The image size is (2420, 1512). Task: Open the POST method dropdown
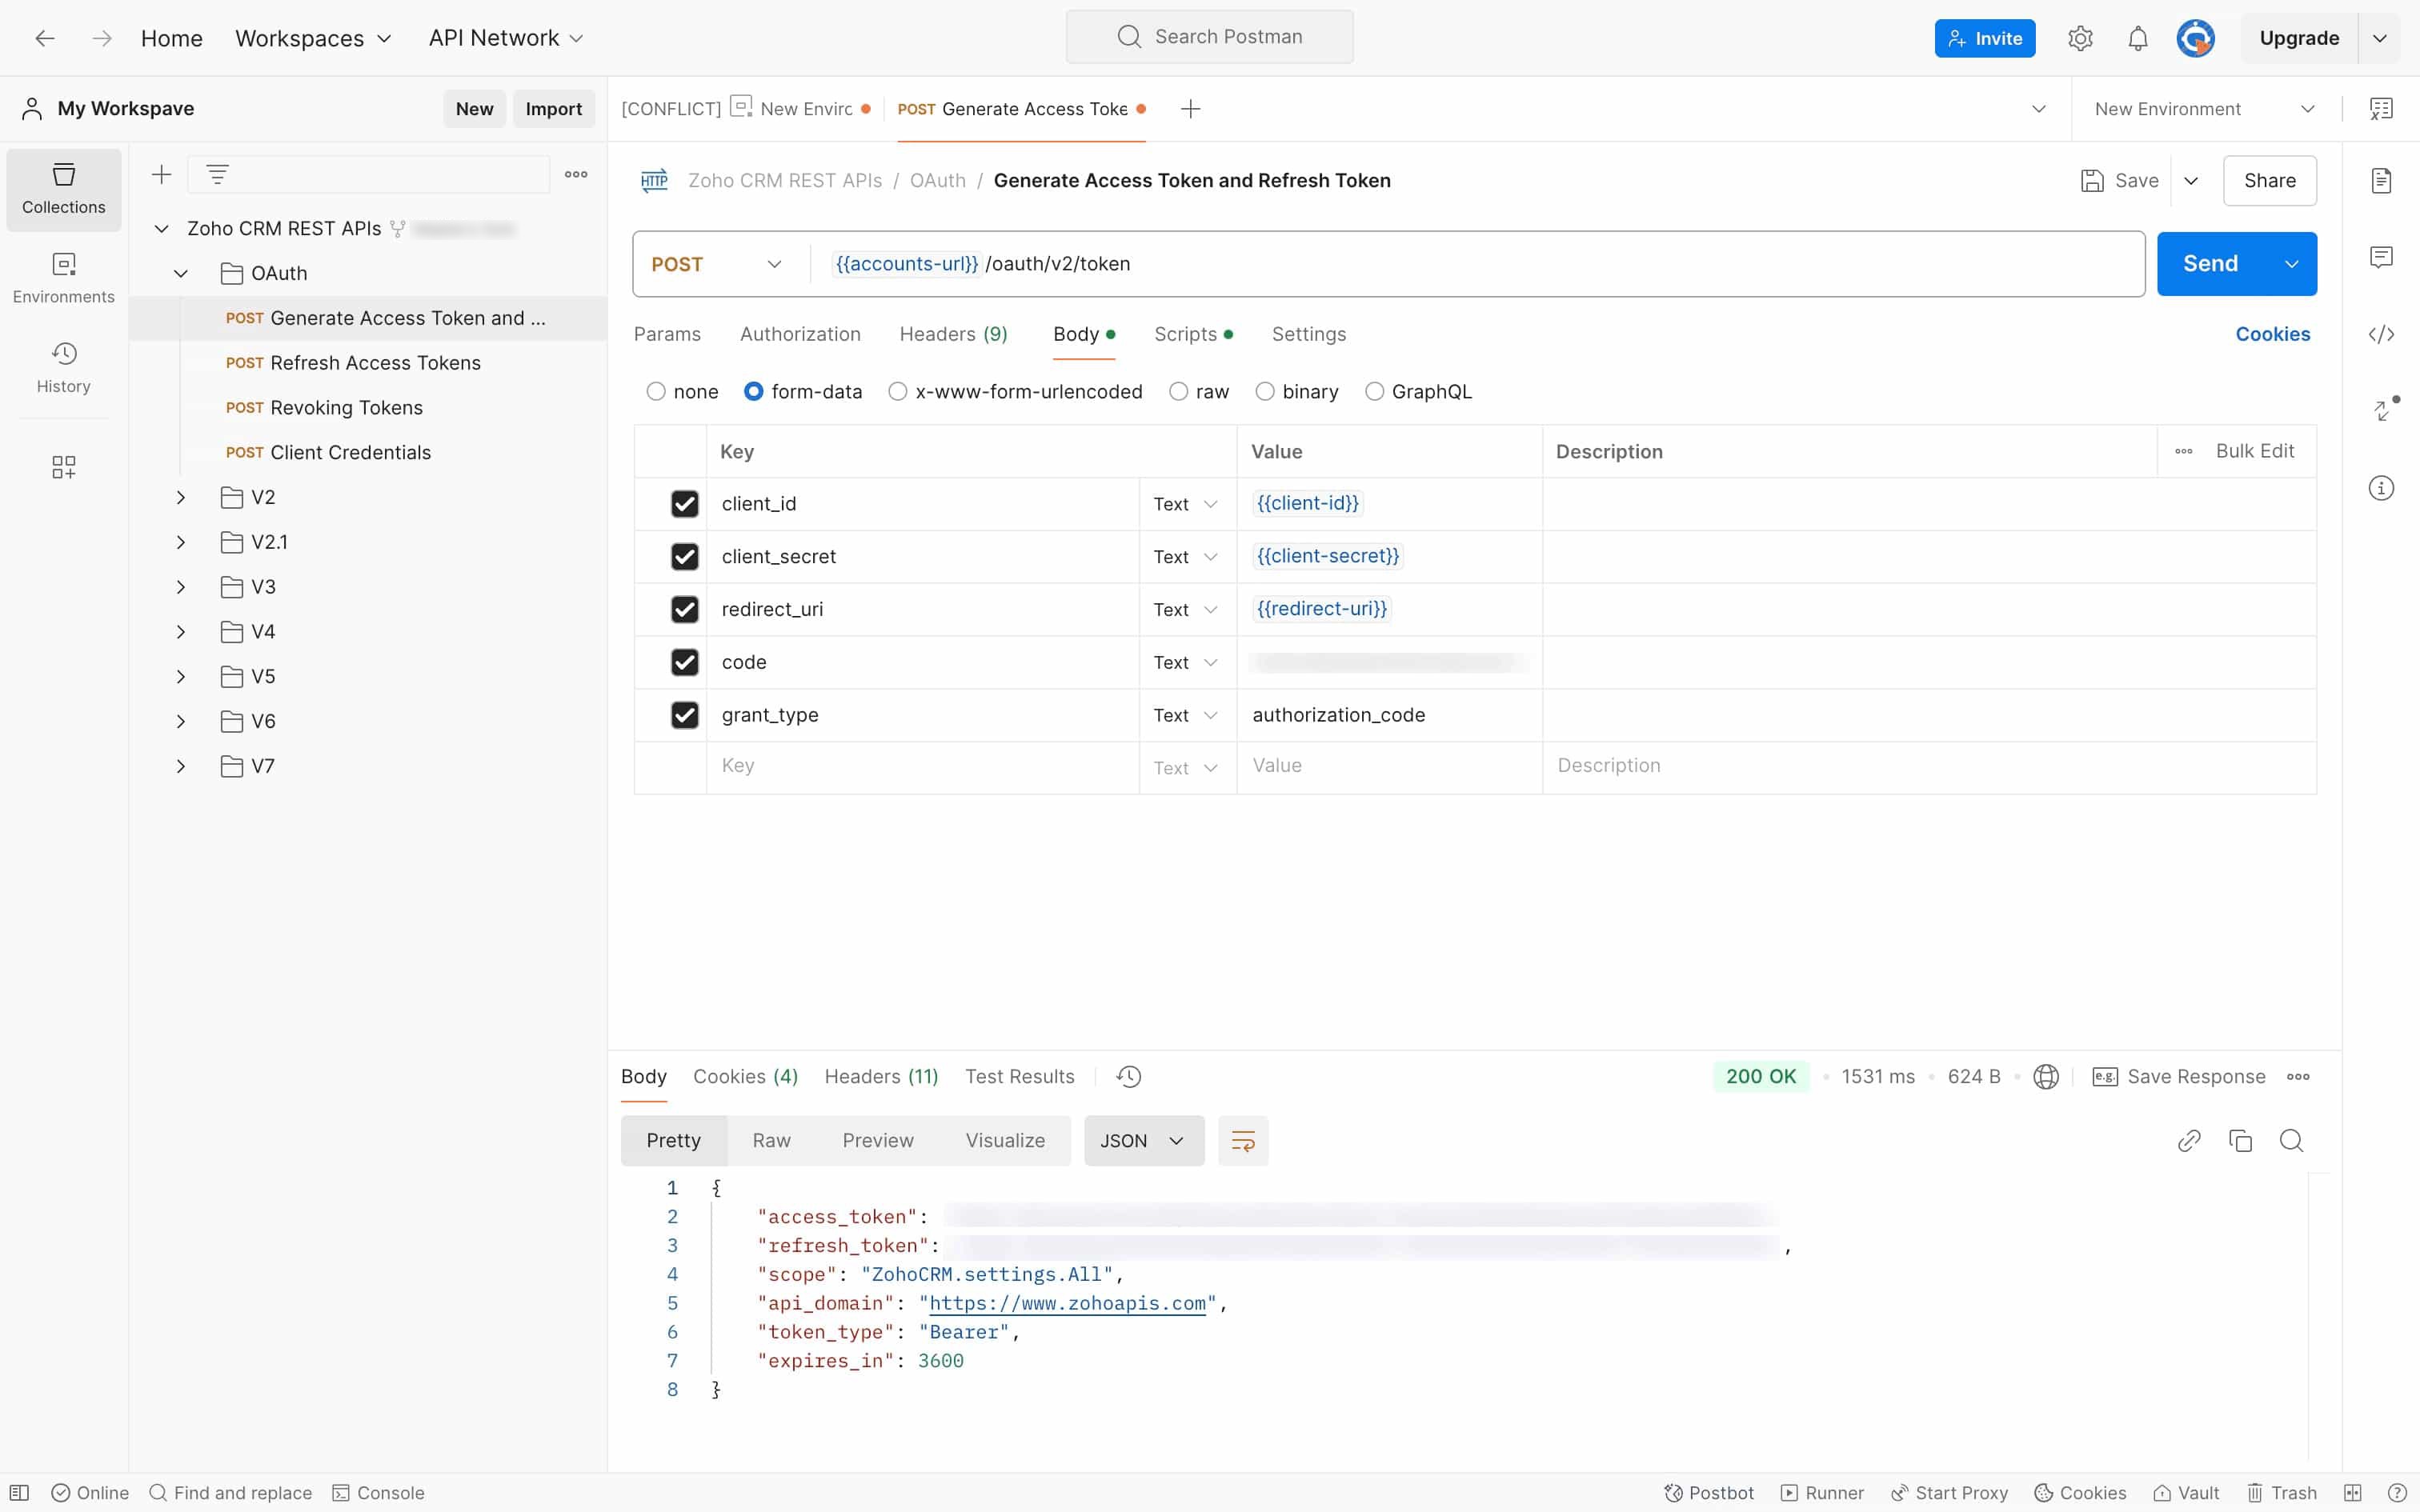click(x=715, y=263)
